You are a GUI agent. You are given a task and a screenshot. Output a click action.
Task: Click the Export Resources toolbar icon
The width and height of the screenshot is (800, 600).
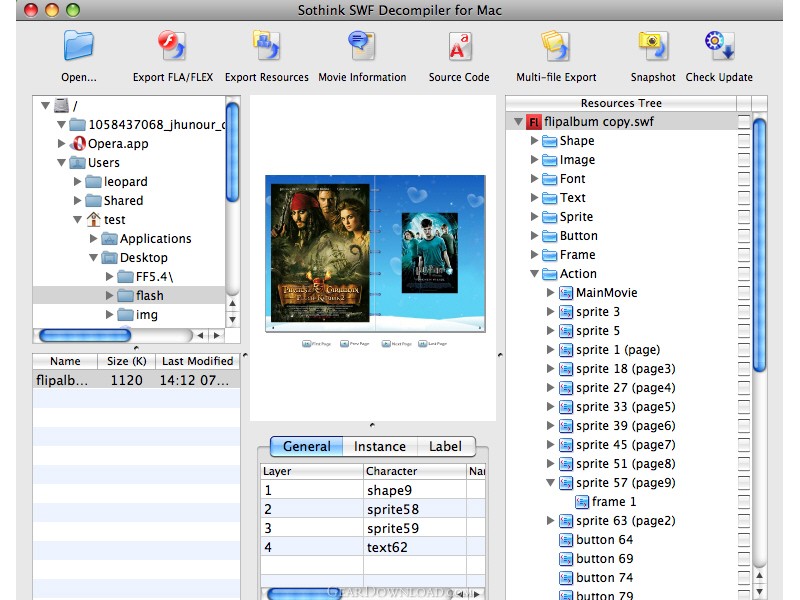pos(266,46)
